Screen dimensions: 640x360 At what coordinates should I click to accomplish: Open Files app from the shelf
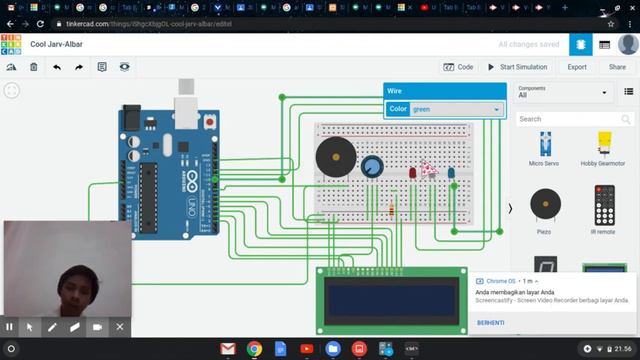click(x=333, y=349)
